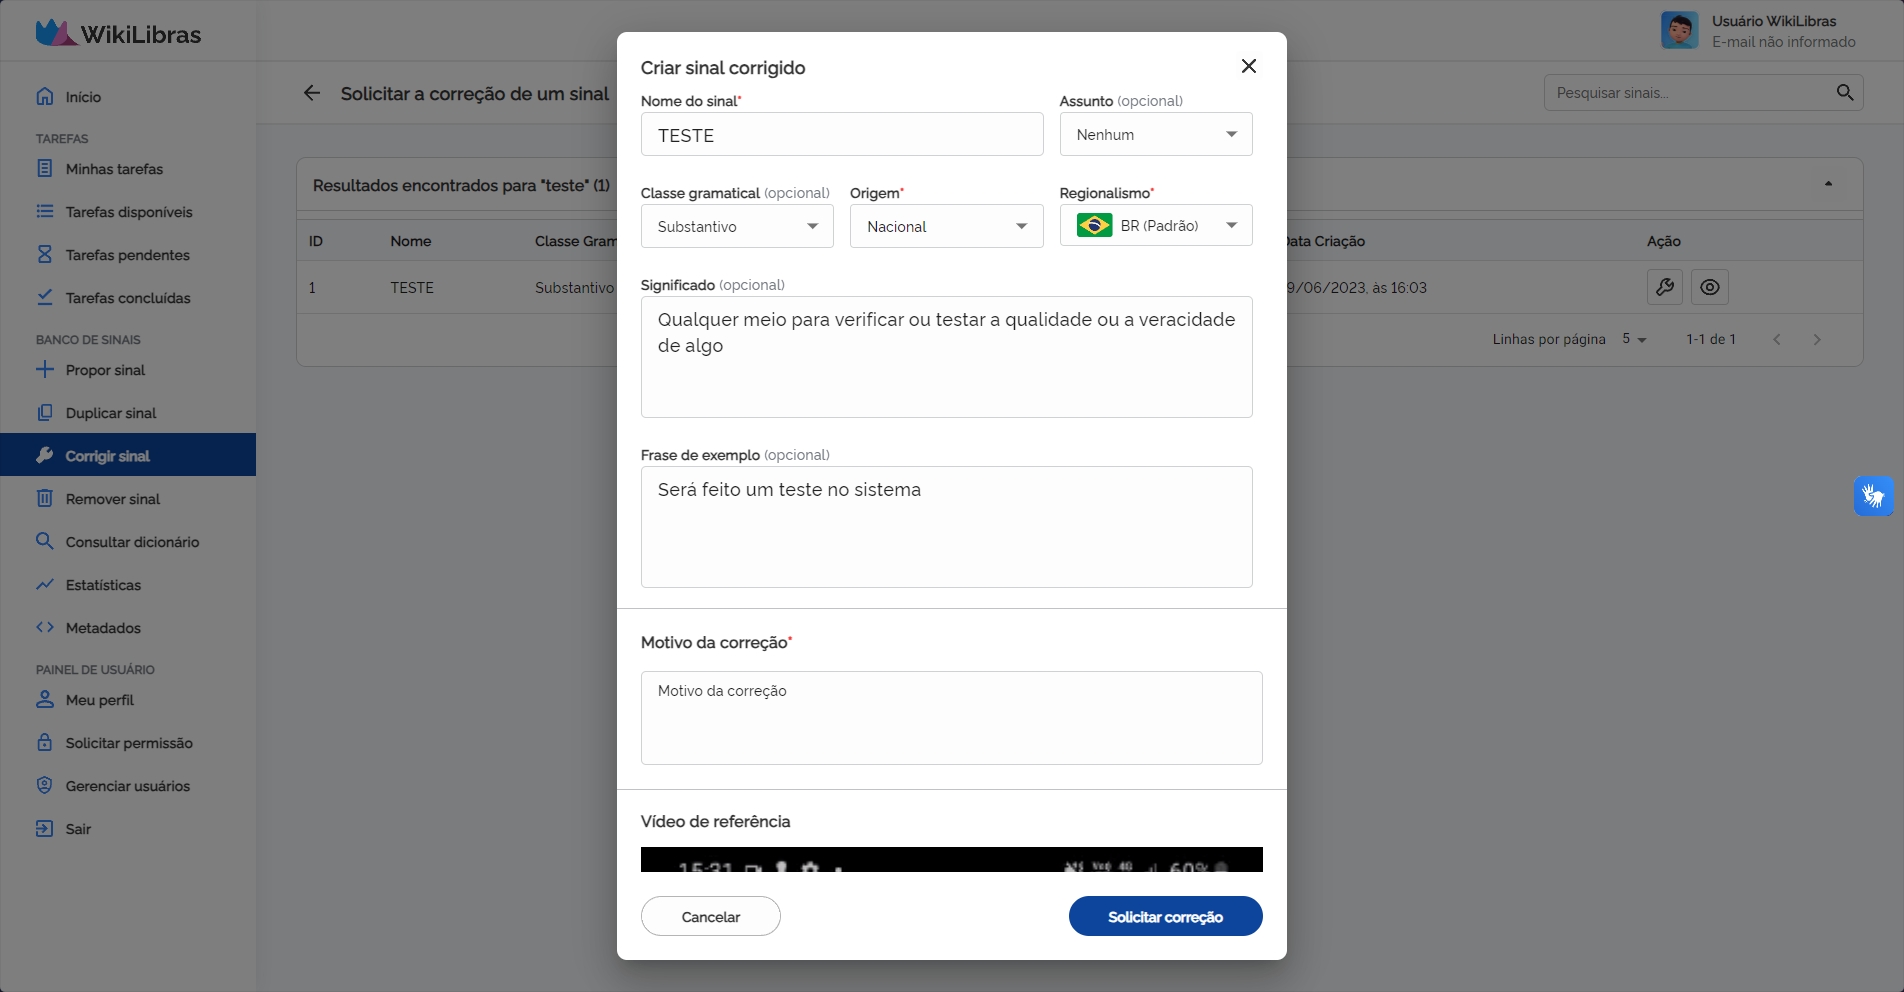Open Minhas tarefas in the sidebar
This screenshot has width=1904, height=992.
coord(114,169)
